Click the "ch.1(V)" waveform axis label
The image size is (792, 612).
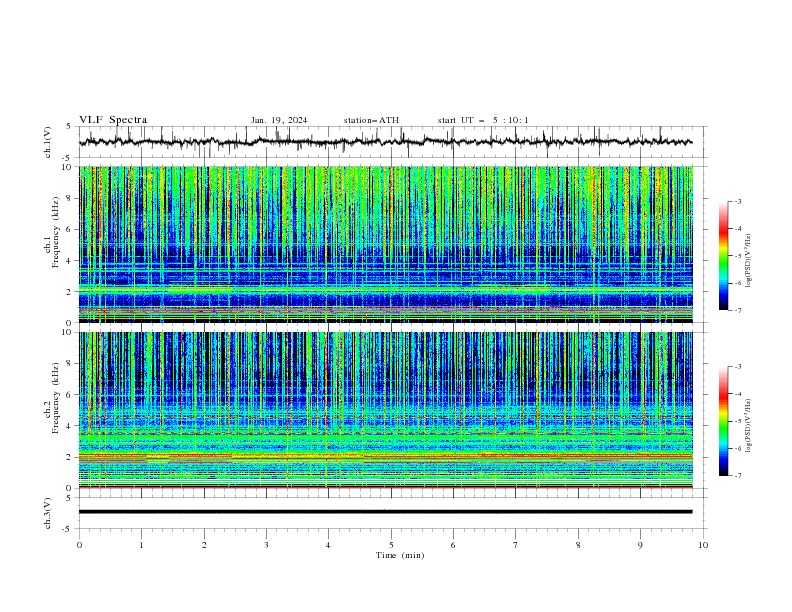[48, 142]
